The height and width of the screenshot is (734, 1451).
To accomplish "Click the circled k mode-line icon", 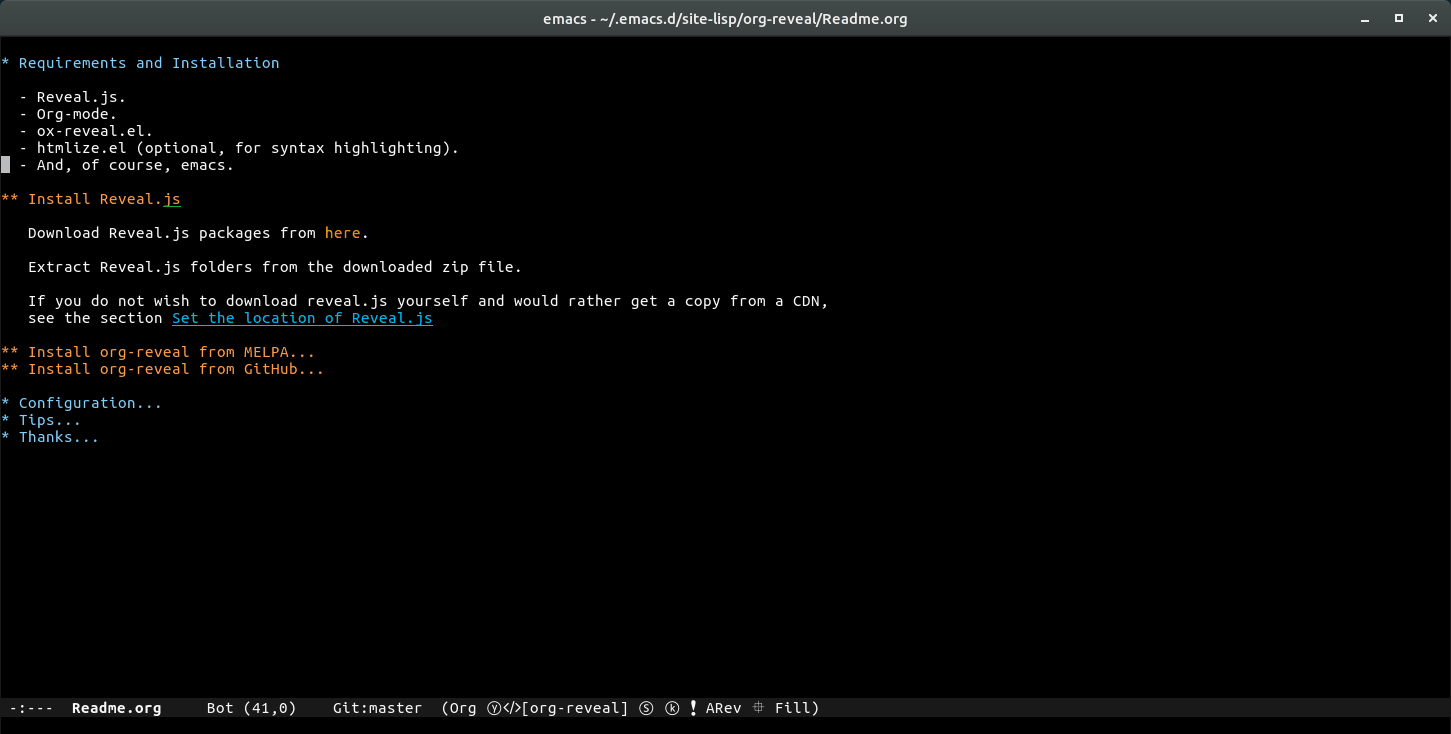I will point(672,708).
